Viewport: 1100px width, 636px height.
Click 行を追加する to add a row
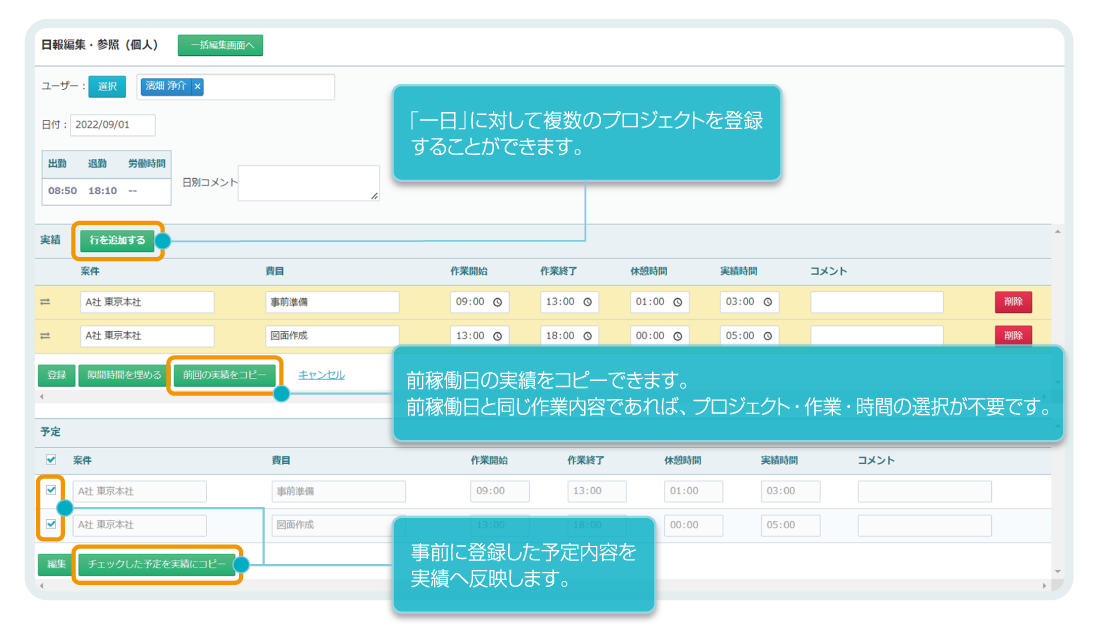pyautogui.click(x=118, y=241)
